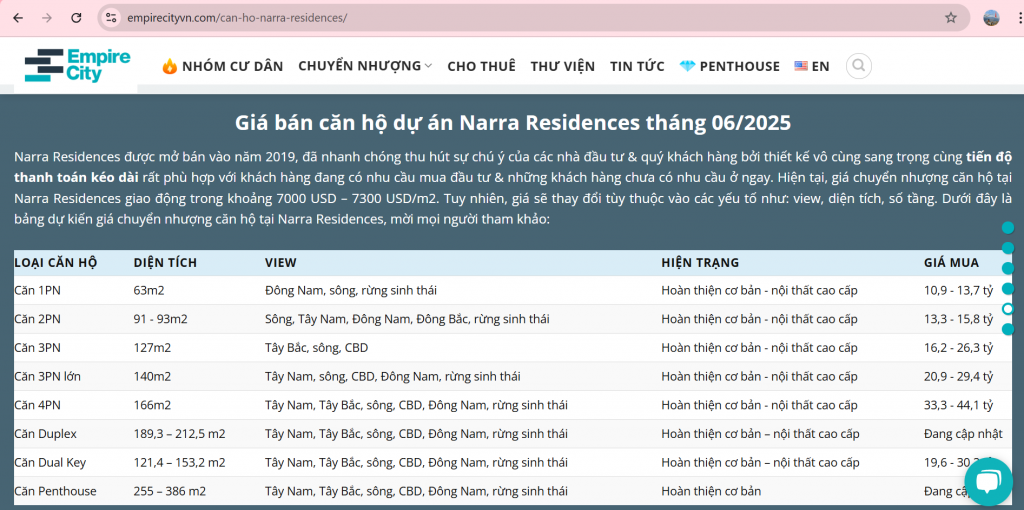Viewport: 1024px width, 510px height.
Task: Click the Duplex row's Đang cập nhật price
Action: tap(965, 434)
